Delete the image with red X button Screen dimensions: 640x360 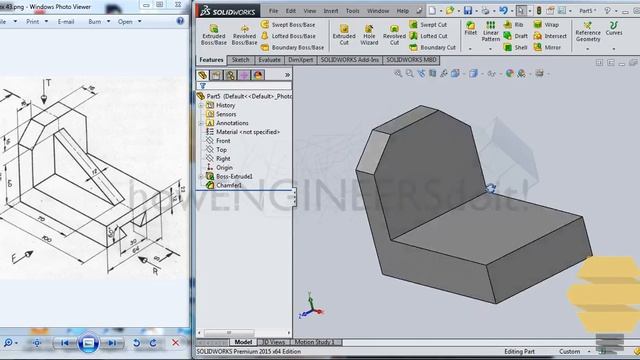pyautogui.click(x=176, y=343)
